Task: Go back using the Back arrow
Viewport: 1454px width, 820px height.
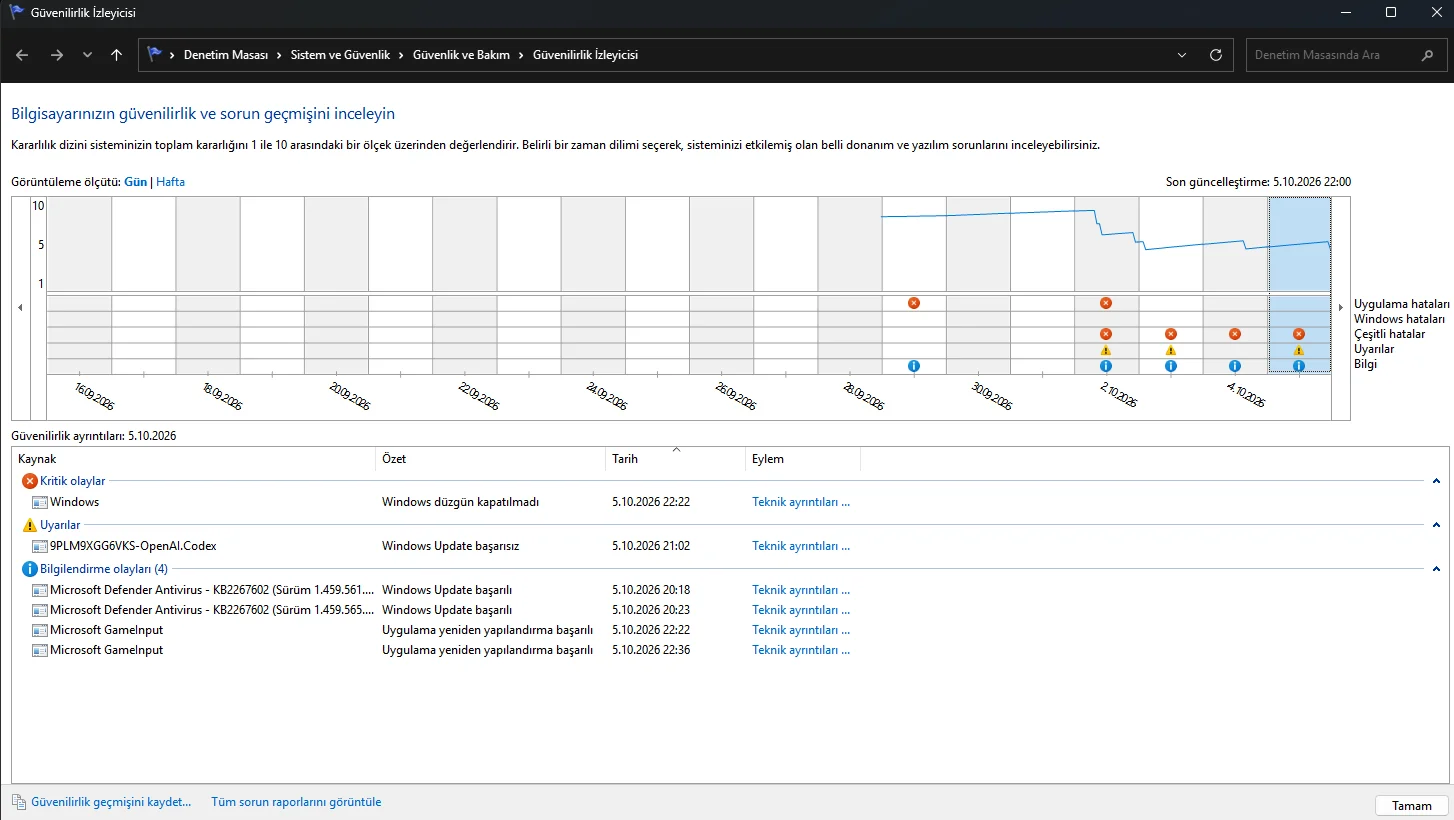Action: [x=23, y=55]
